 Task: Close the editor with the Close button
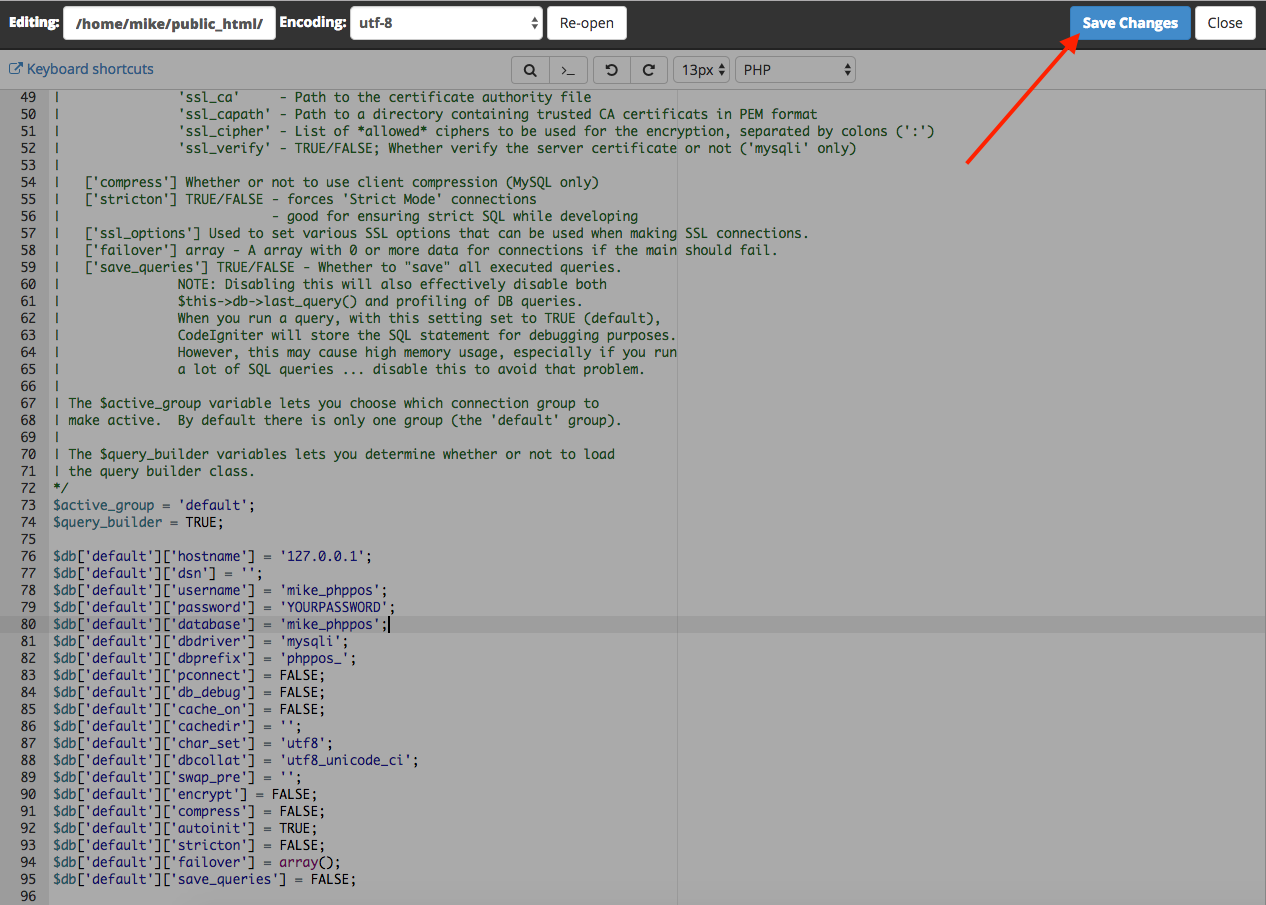pos(1224,23)
